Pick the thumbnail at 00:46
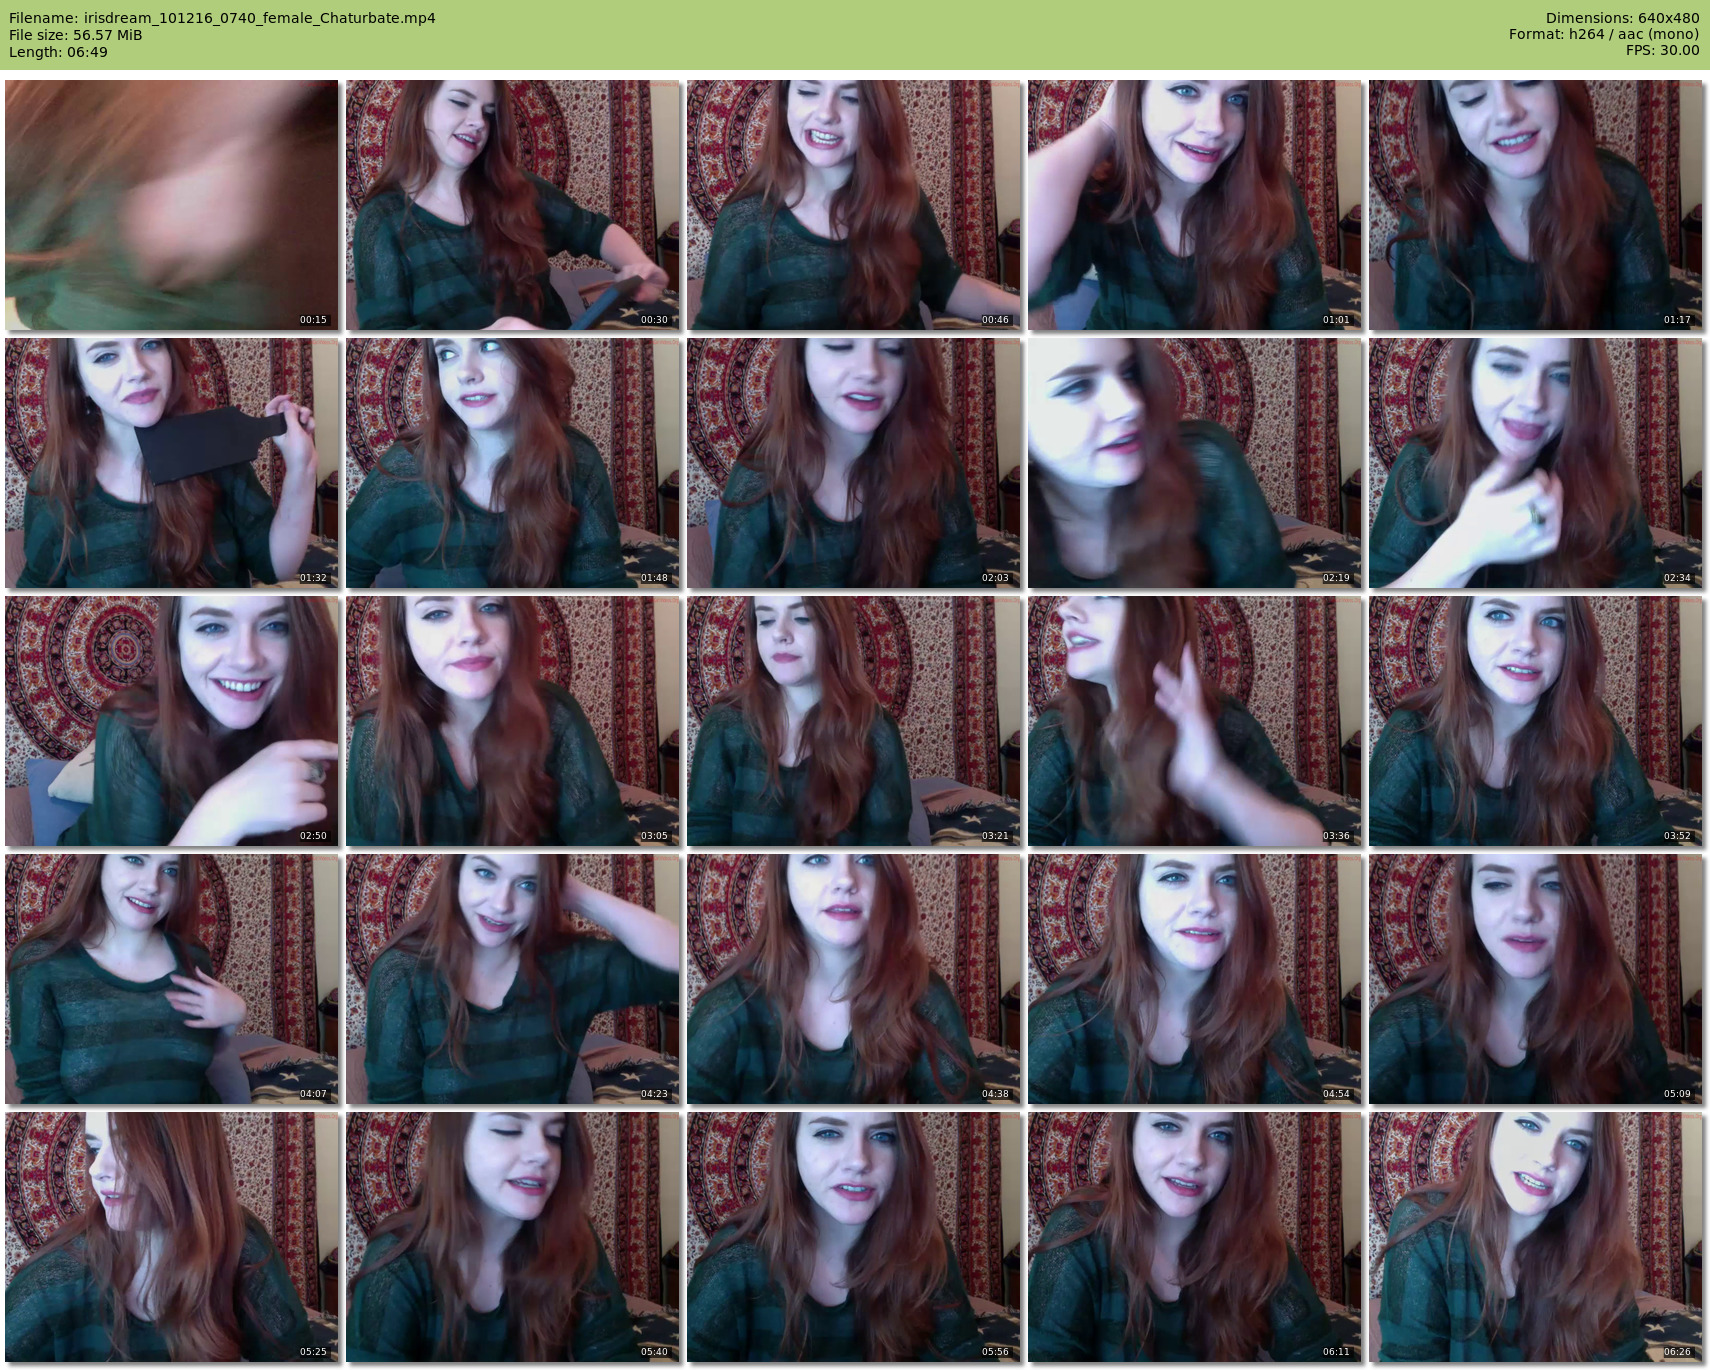Viewport: 1710px width, 1370px height. click(x=854, y=205)
